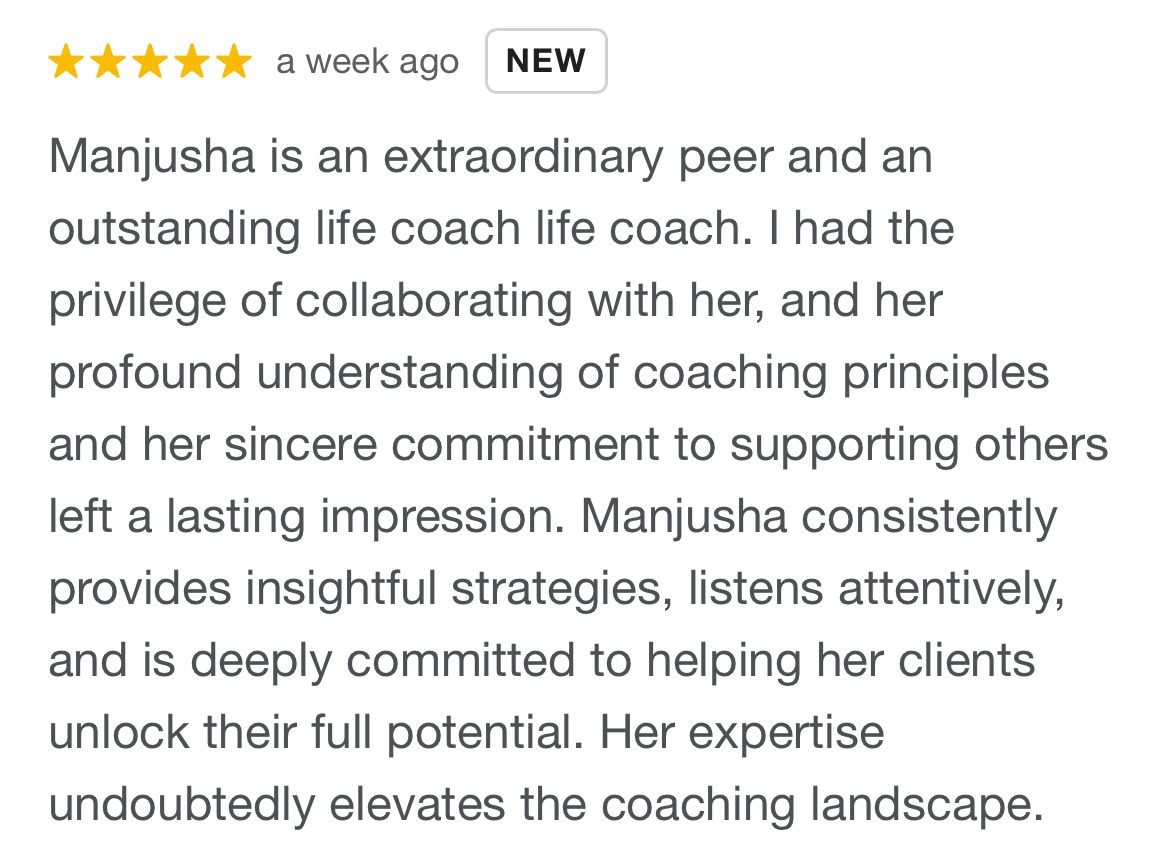This screenshot has height=867, width=1170.
Task: Click the third (middle) rating star
Action: pos(150,61)
